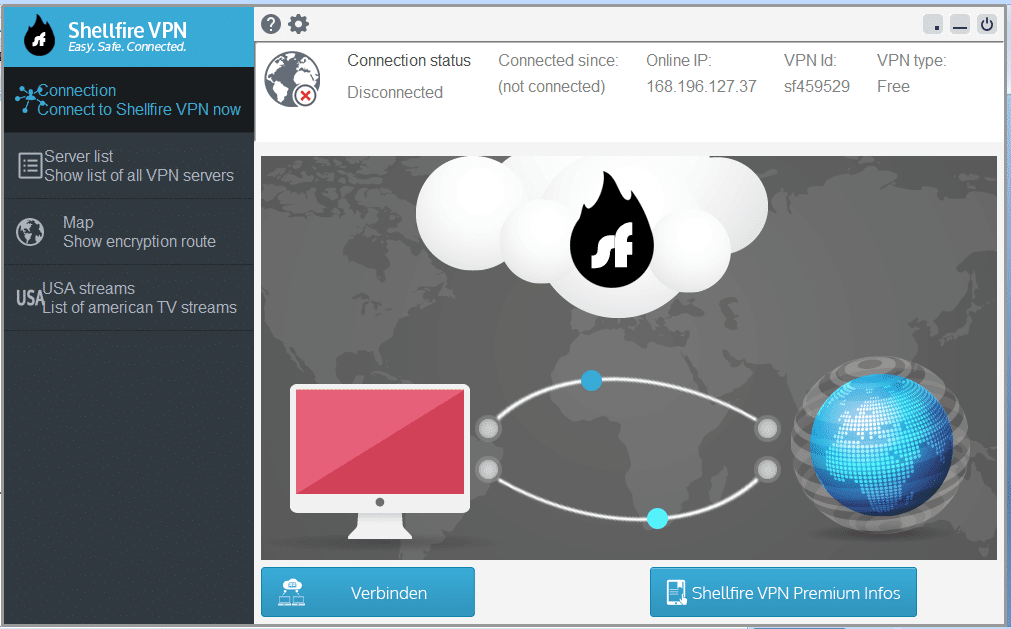The image size is (1011, 629).
Task: Click the cyan dot on lower route
Action: 657,518
